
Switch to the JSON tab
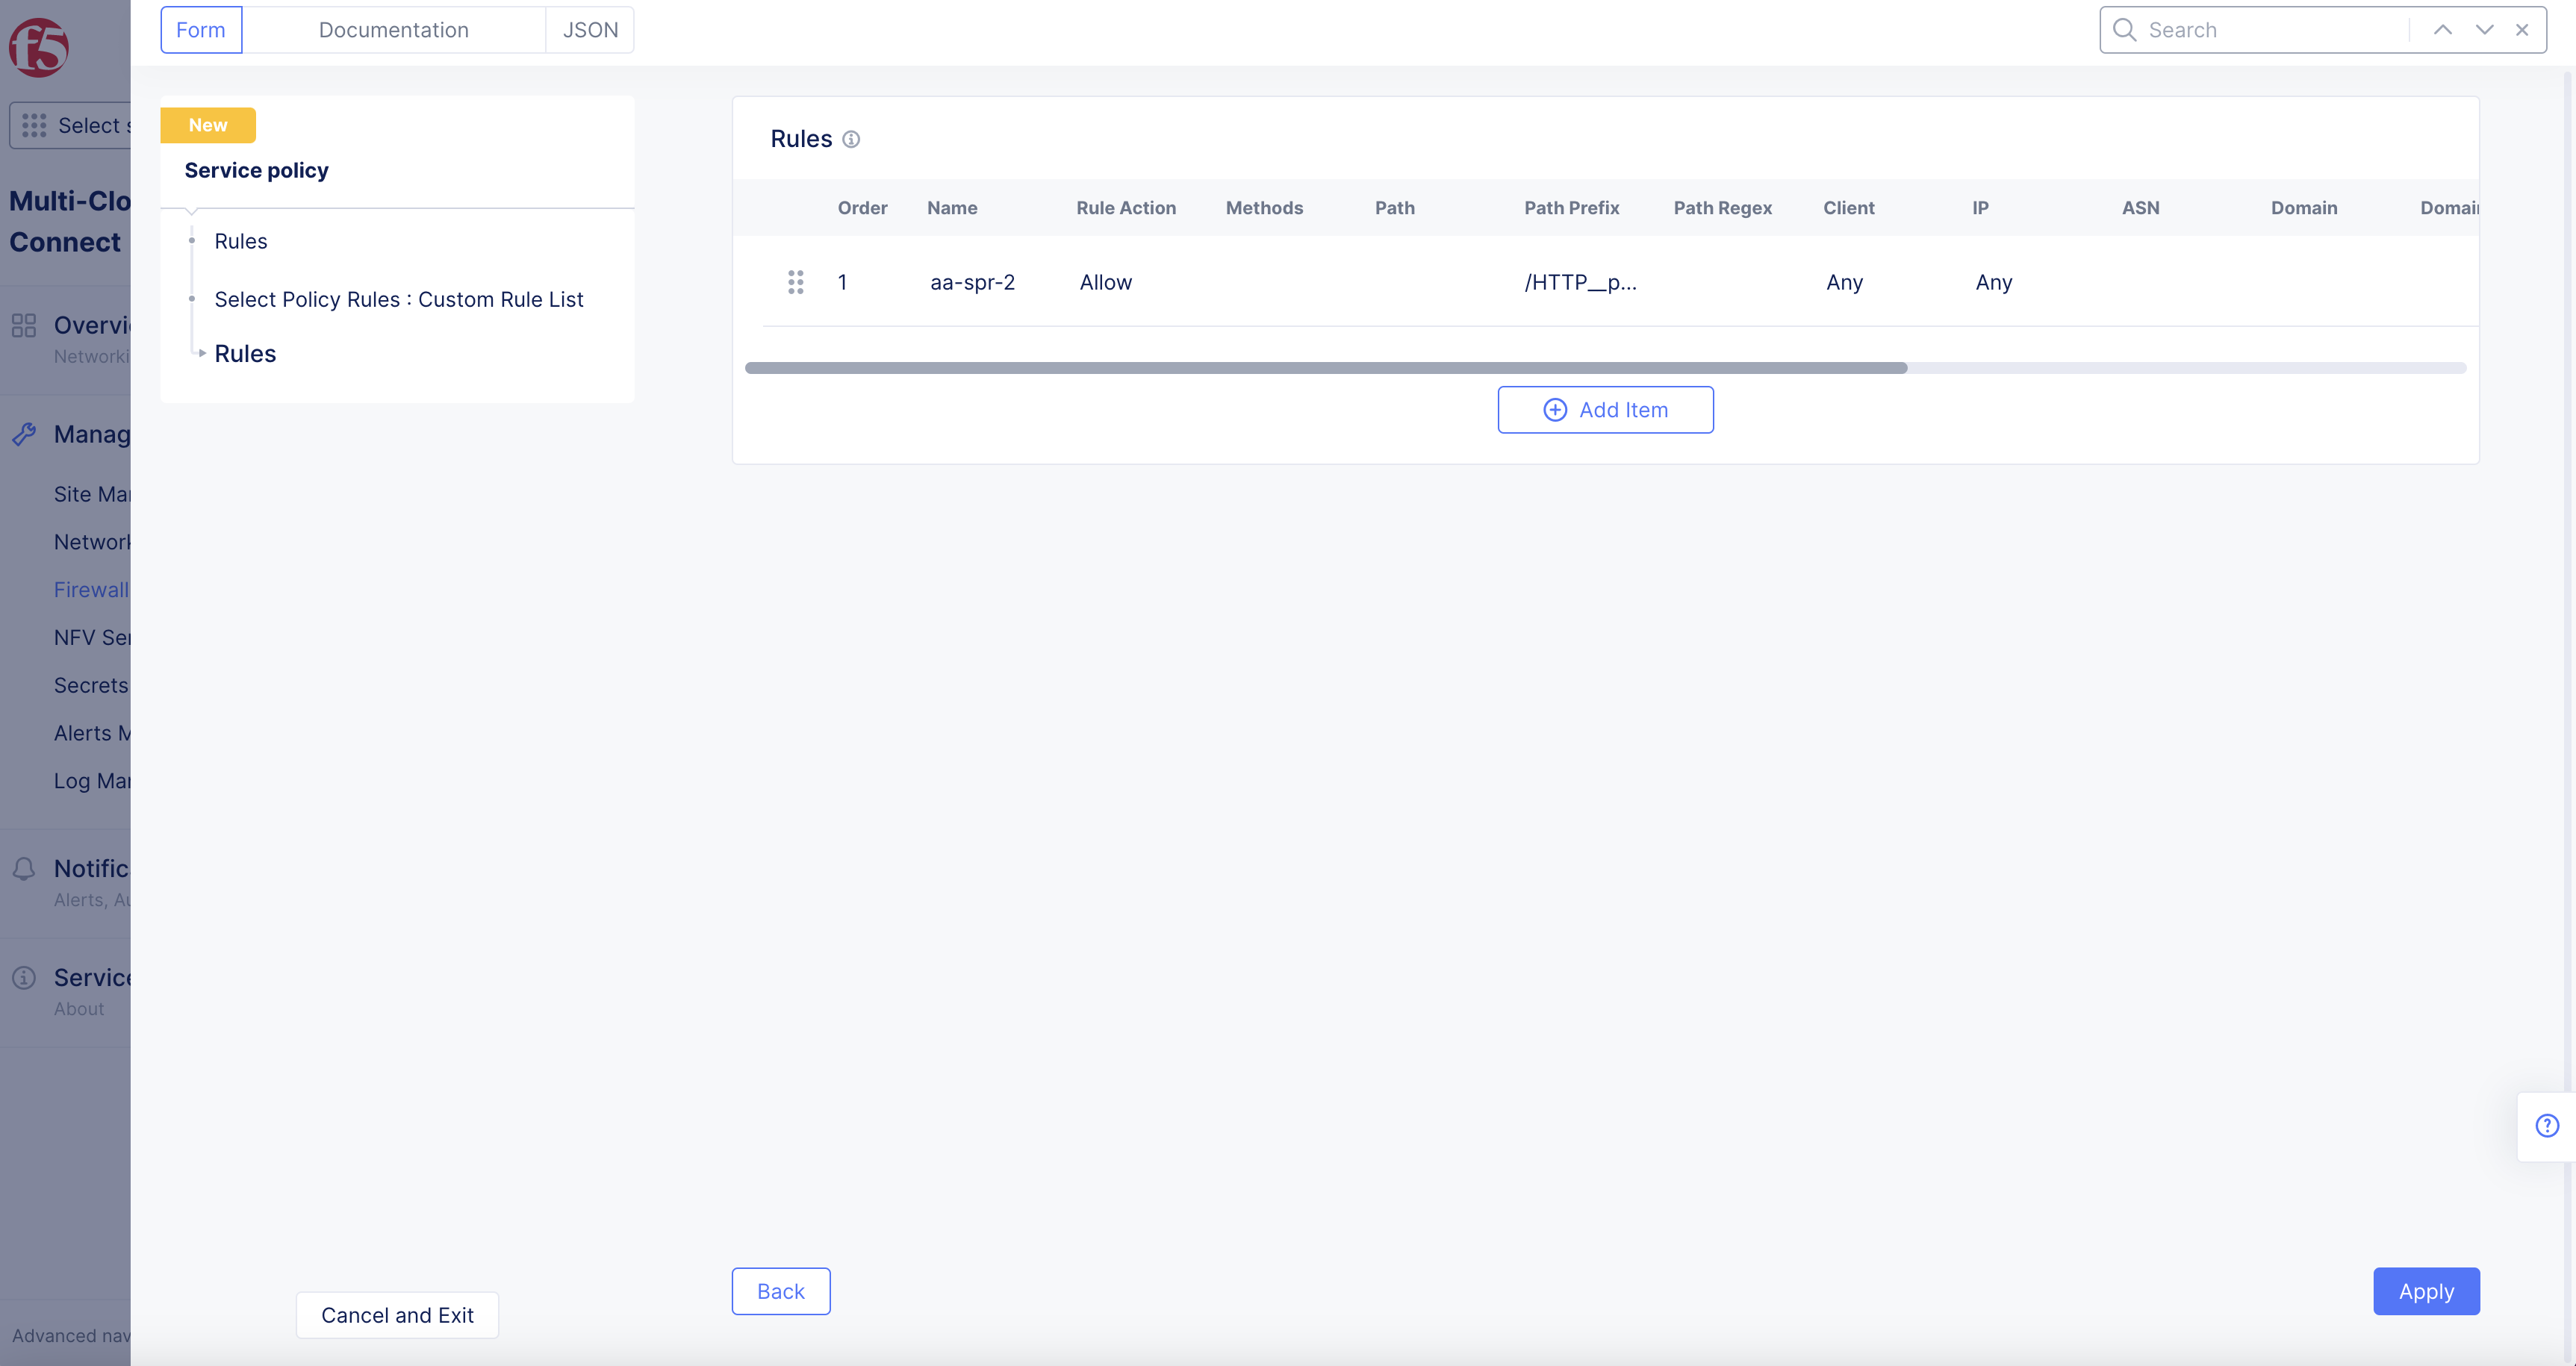pyautogui.click(x=590, y=30)
